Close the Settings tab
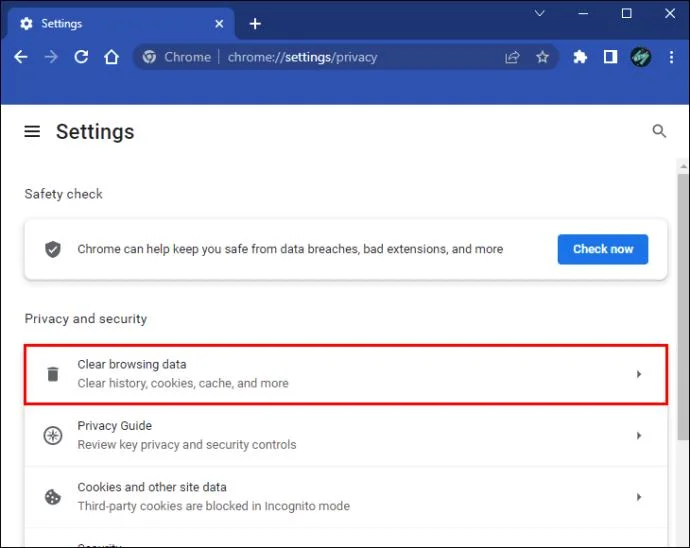Screen dimensions: 690x548 219,23
